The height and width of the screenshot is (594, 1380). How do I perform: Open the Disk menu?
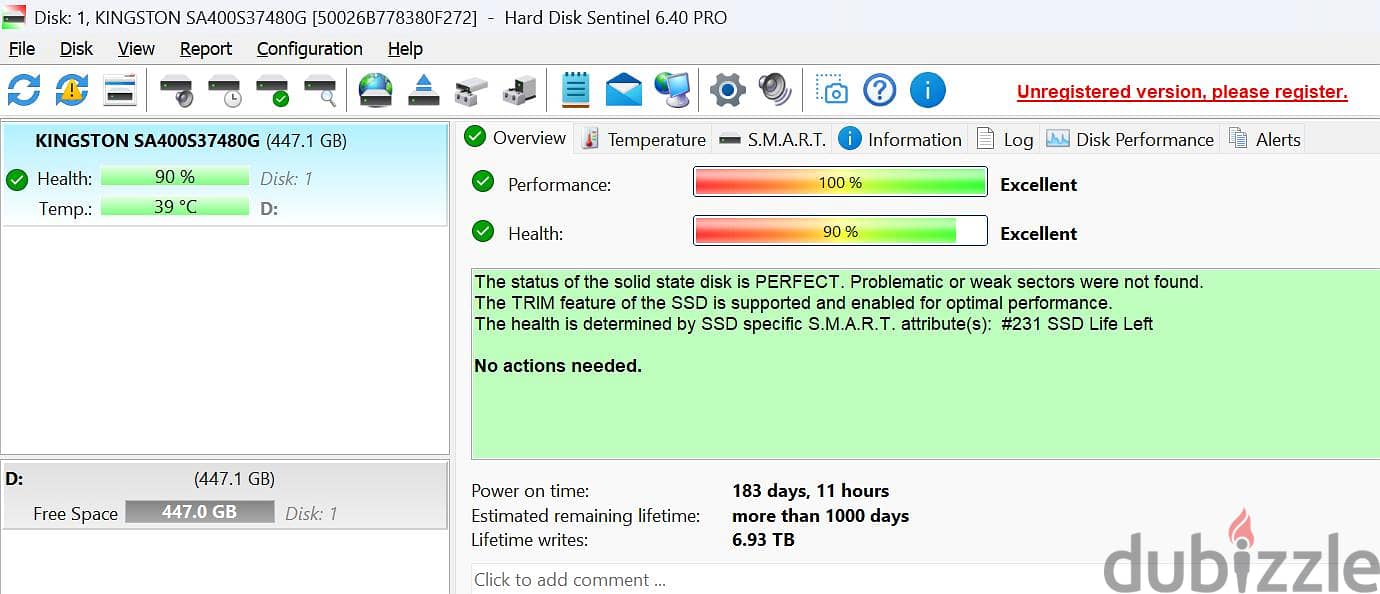[x=76, y=49]
